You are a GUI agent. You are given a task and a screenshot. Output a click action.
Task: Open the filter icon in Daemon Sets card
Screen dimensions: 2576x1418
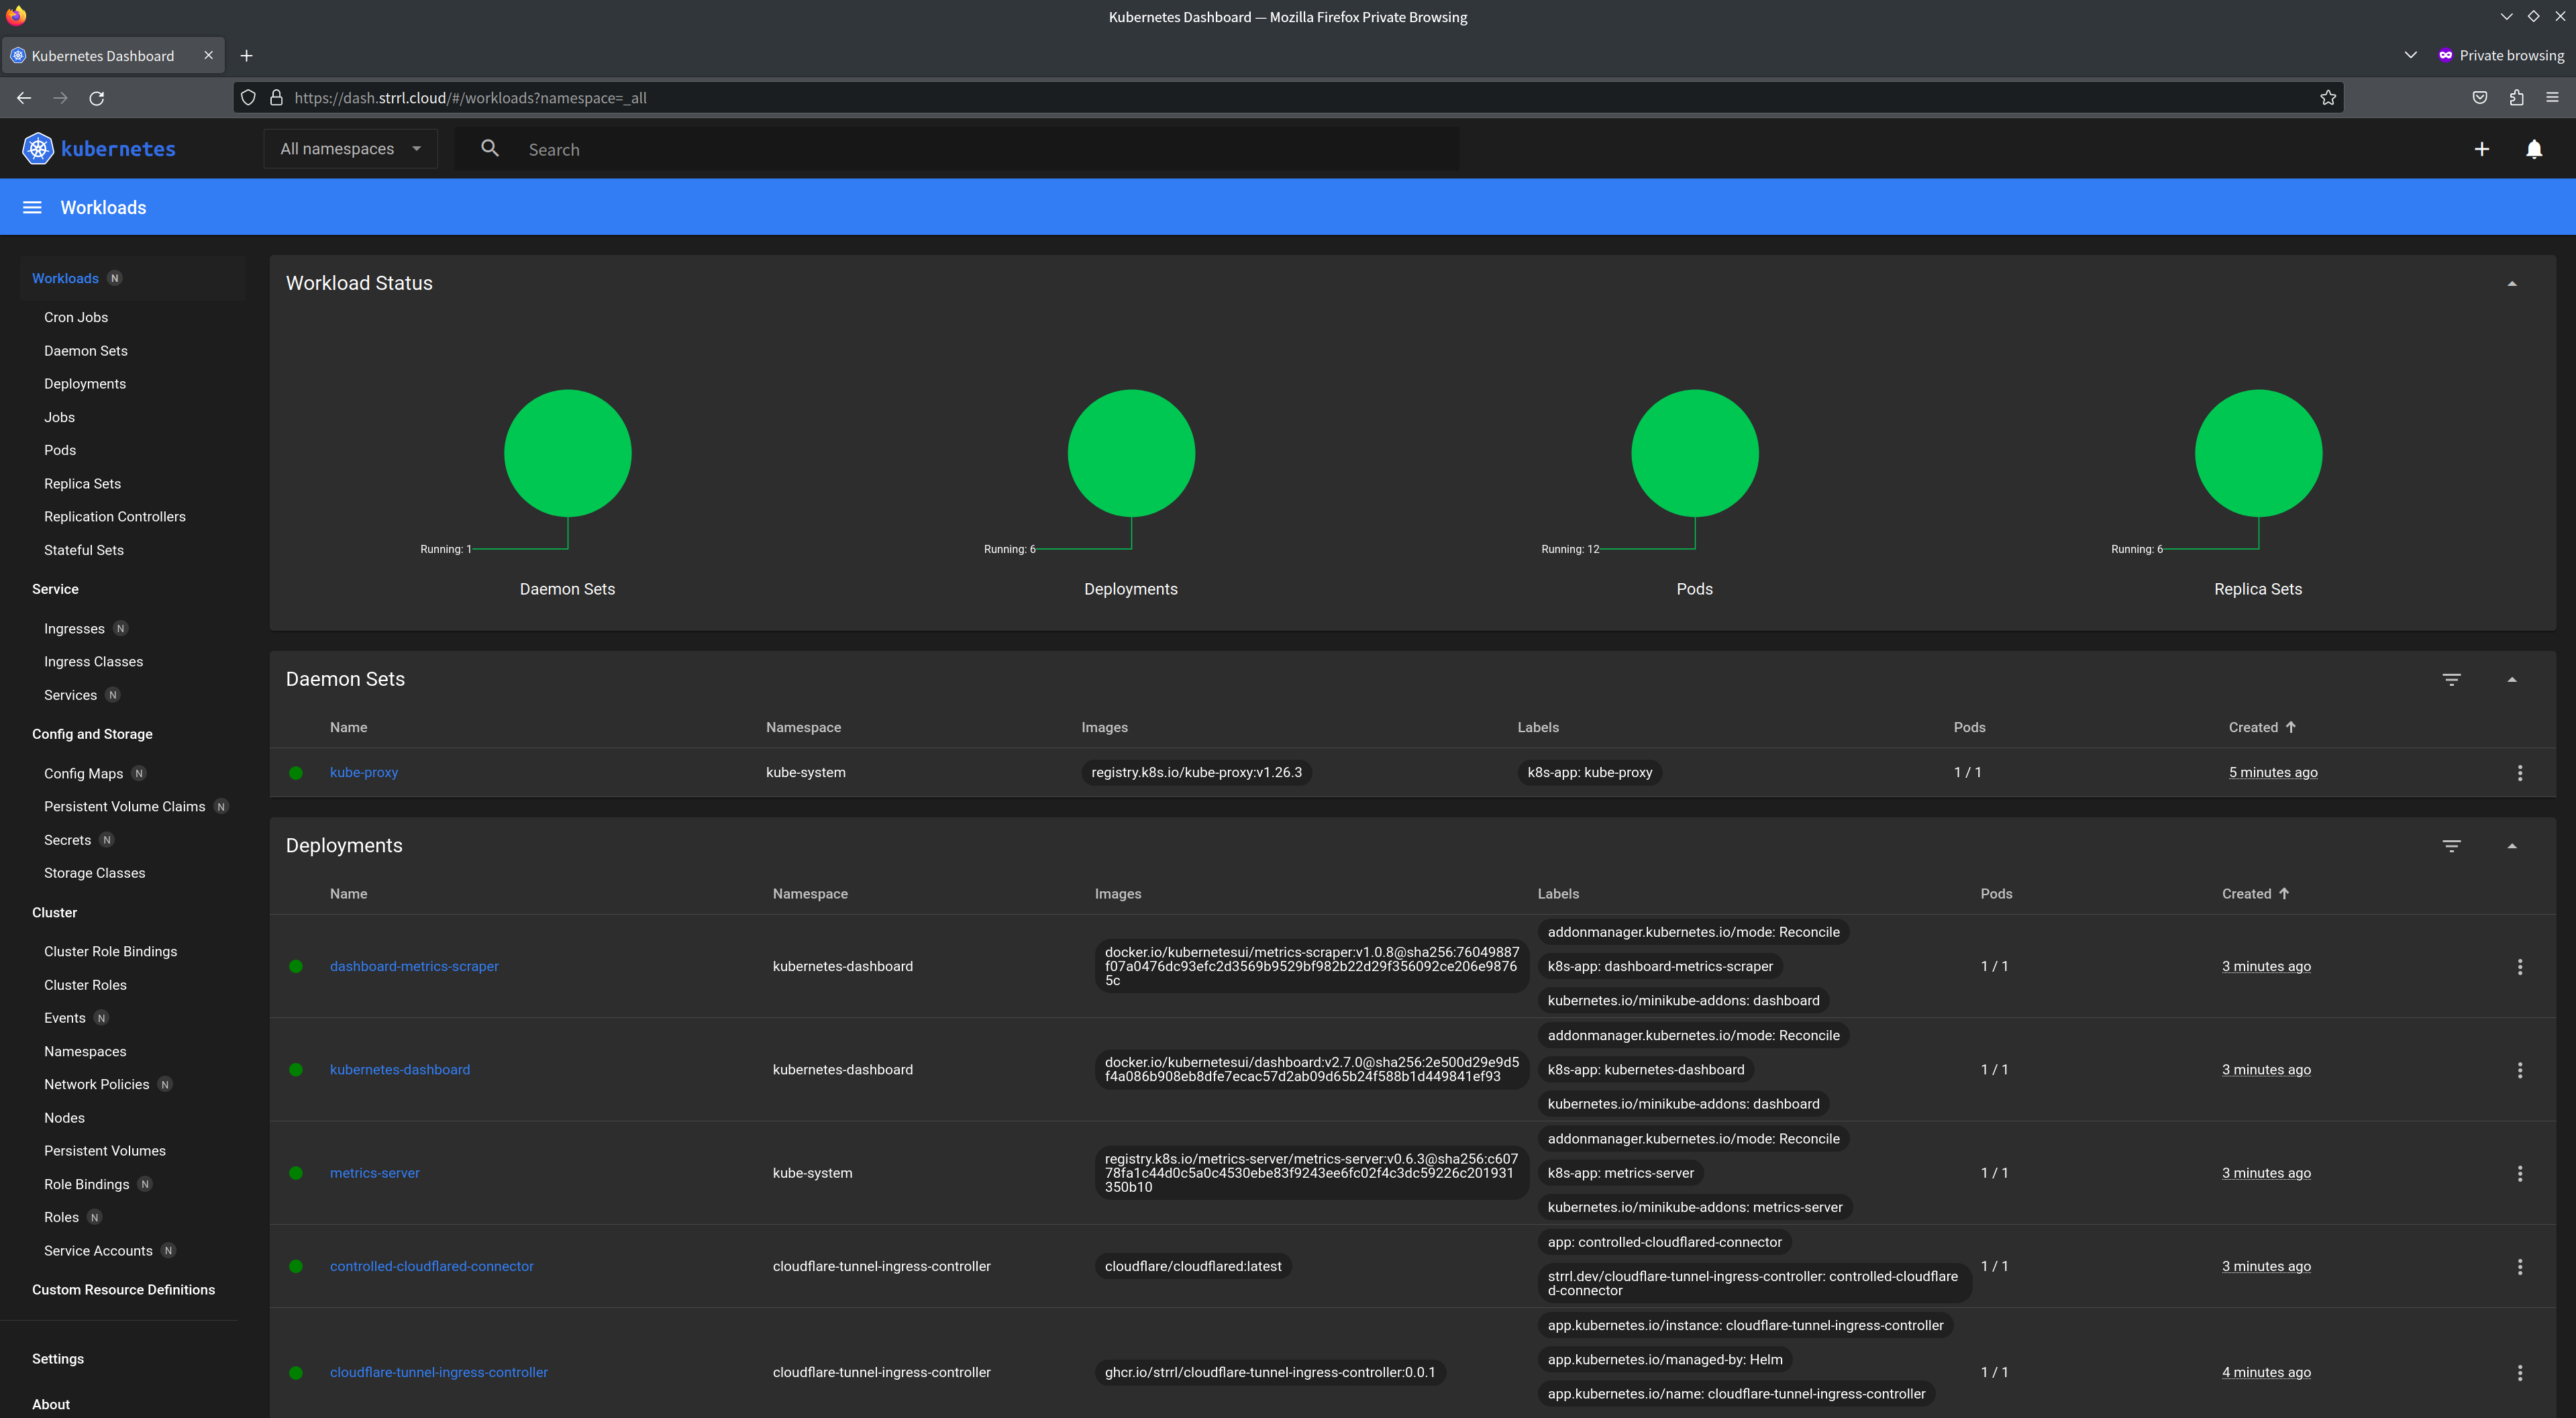tap(2451, 679)
